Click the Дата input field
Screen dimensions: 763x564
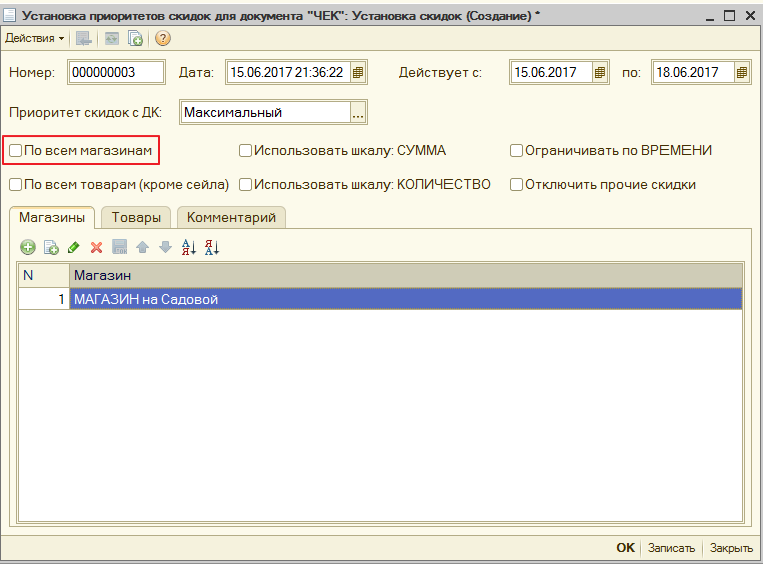(x=289, y=73)
